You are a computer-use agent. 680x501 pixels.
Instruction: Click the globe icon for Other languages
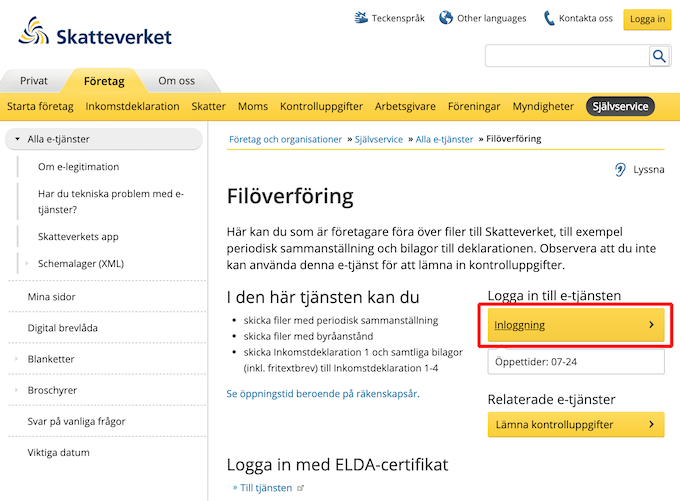(x=446, y=18)
